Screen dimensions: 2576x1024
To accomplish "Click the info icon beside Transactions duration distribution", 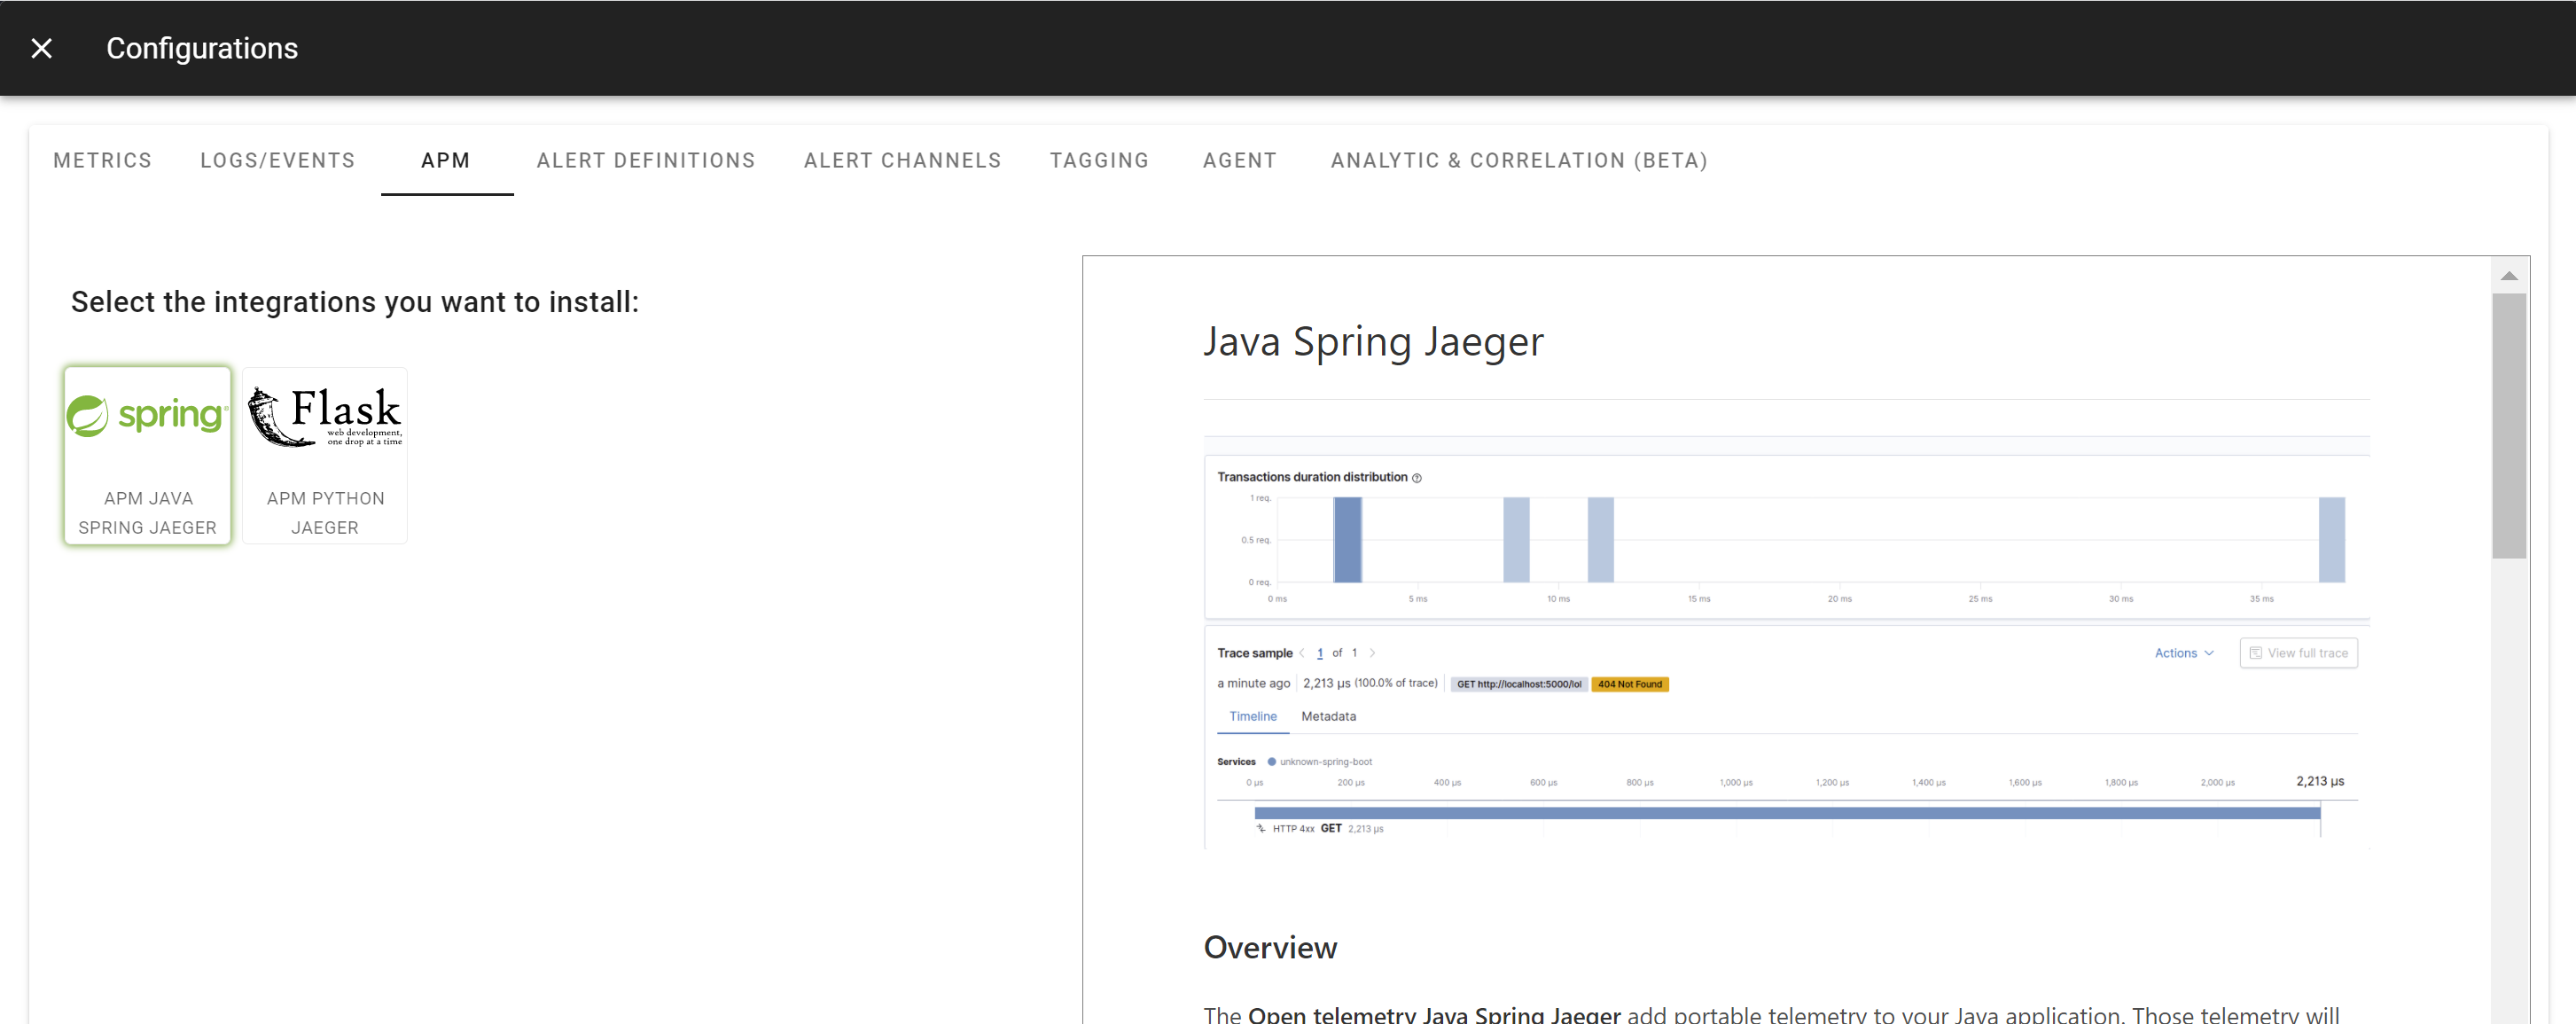I will tap(1416, 478).
